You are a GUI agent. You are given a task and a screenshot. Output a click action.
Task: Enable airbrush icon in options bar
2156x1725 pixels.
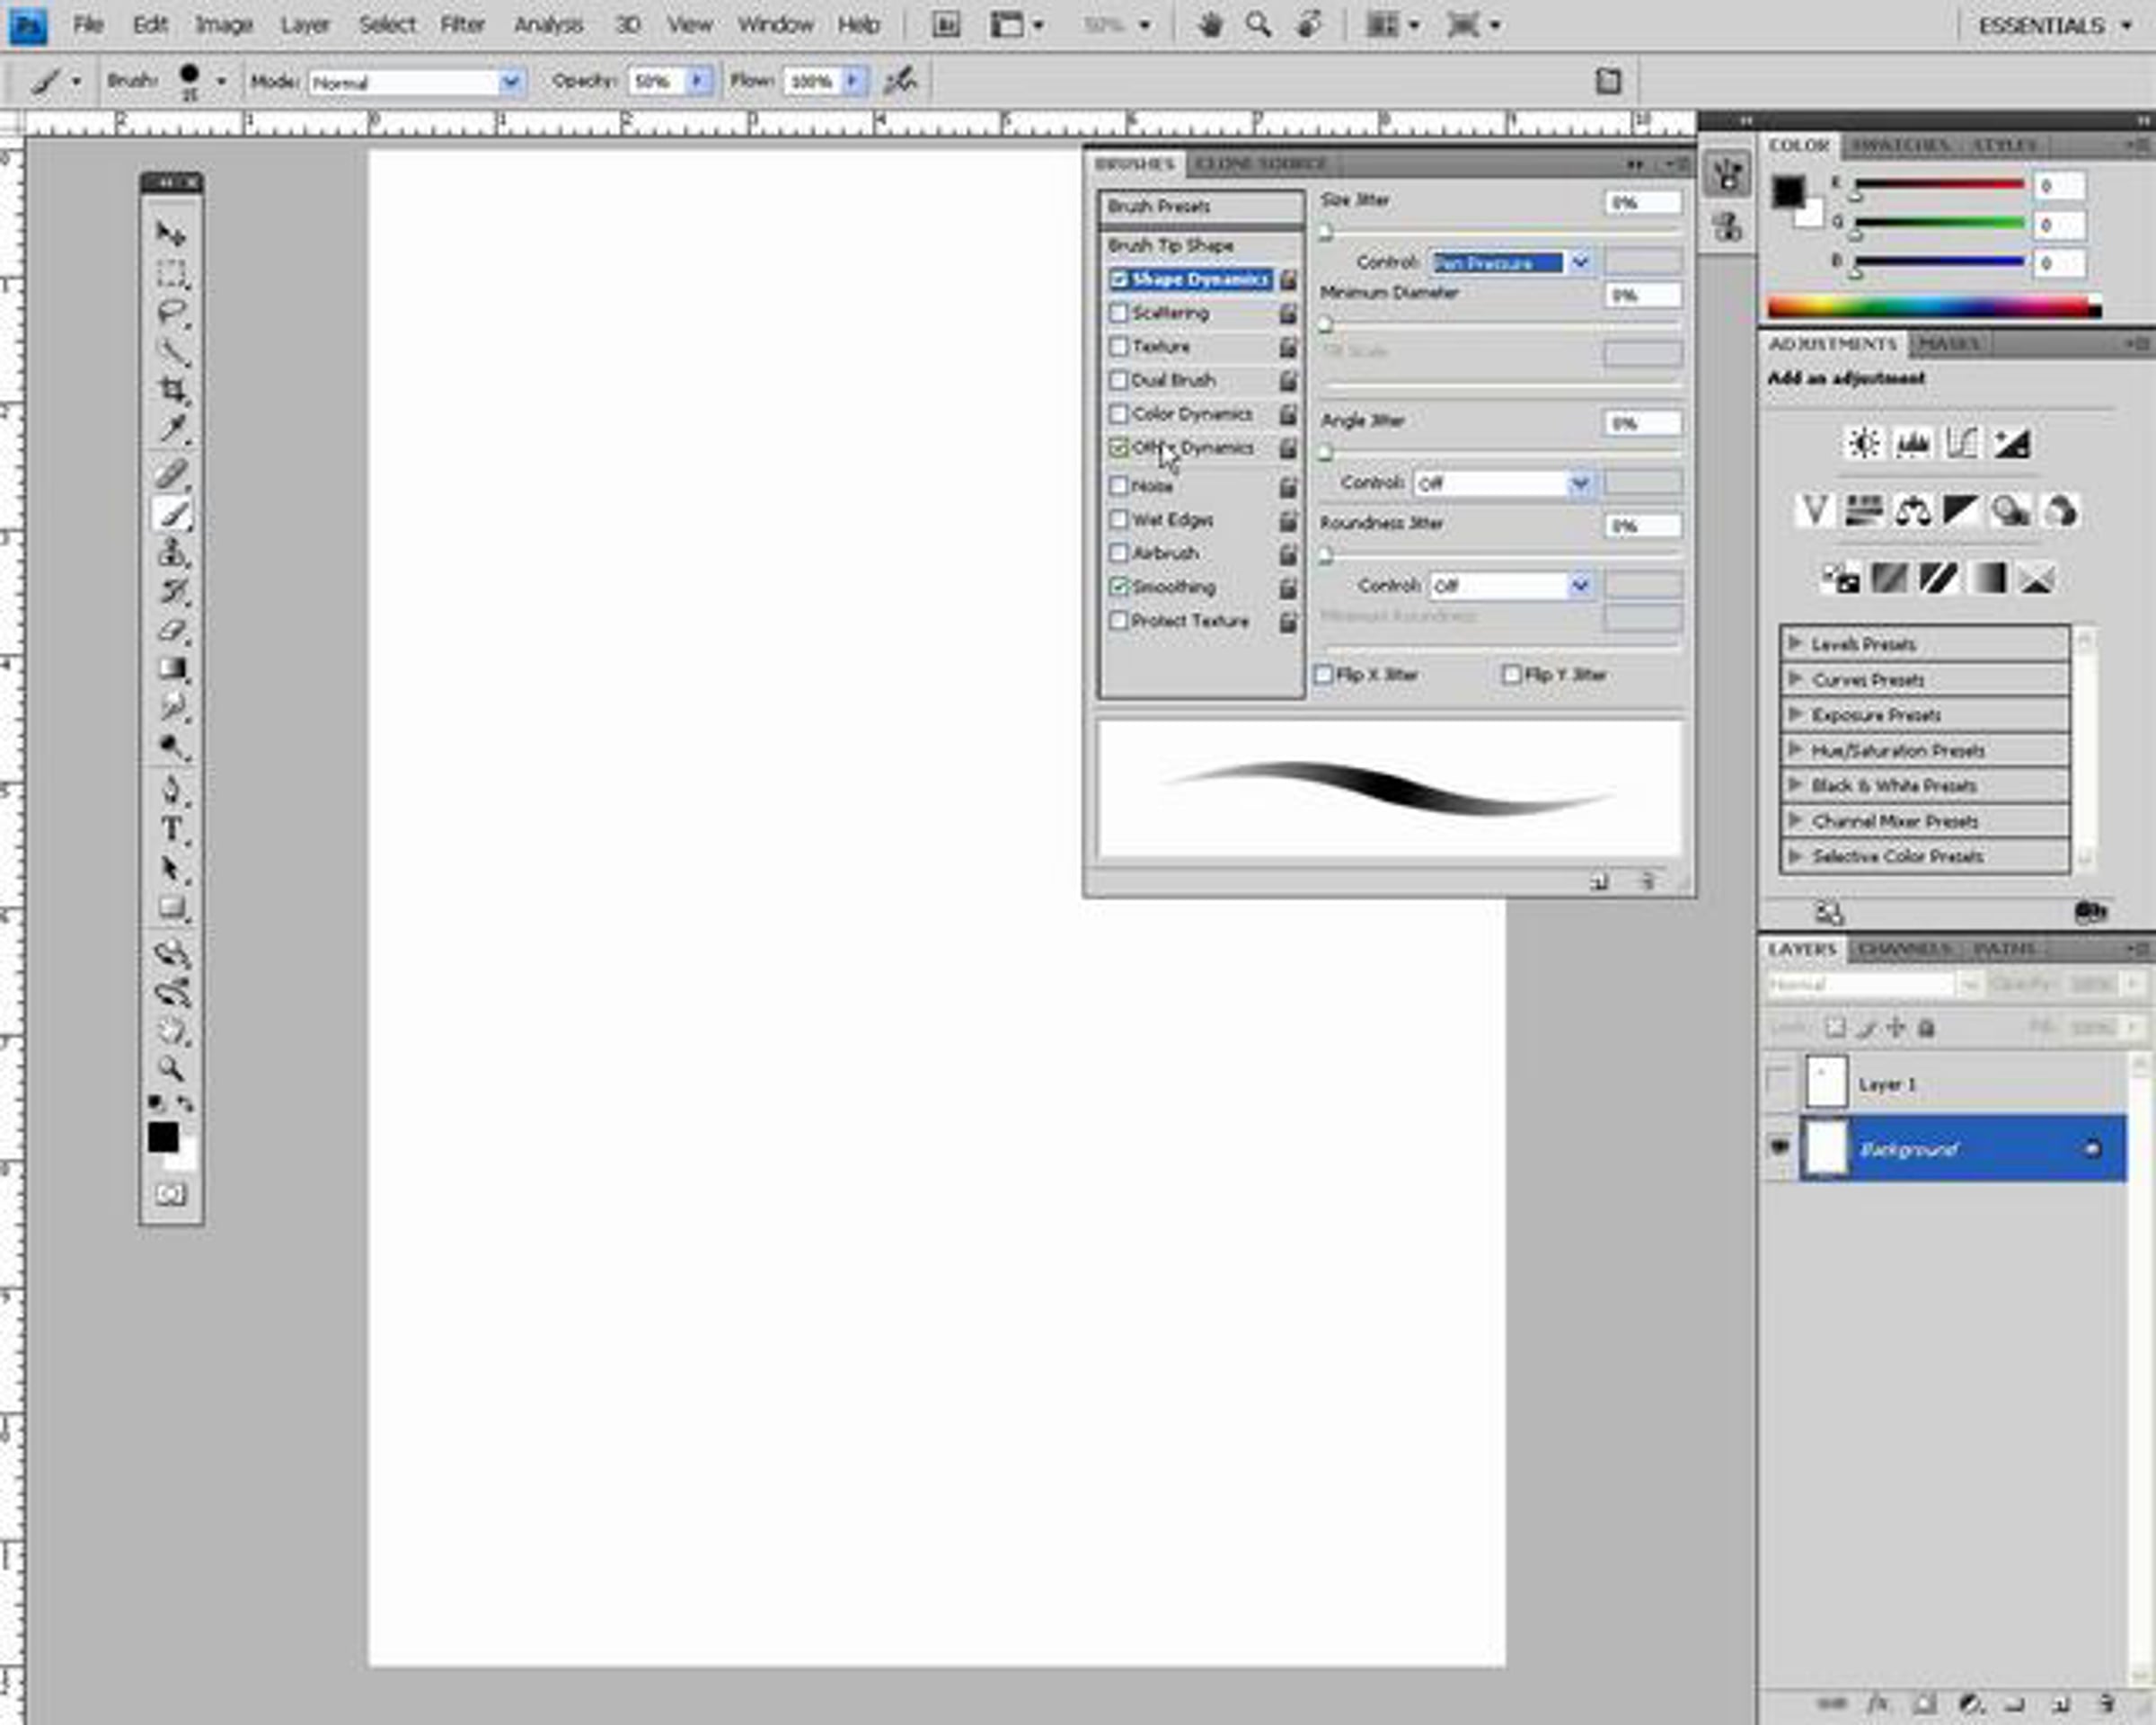point(900,81)
